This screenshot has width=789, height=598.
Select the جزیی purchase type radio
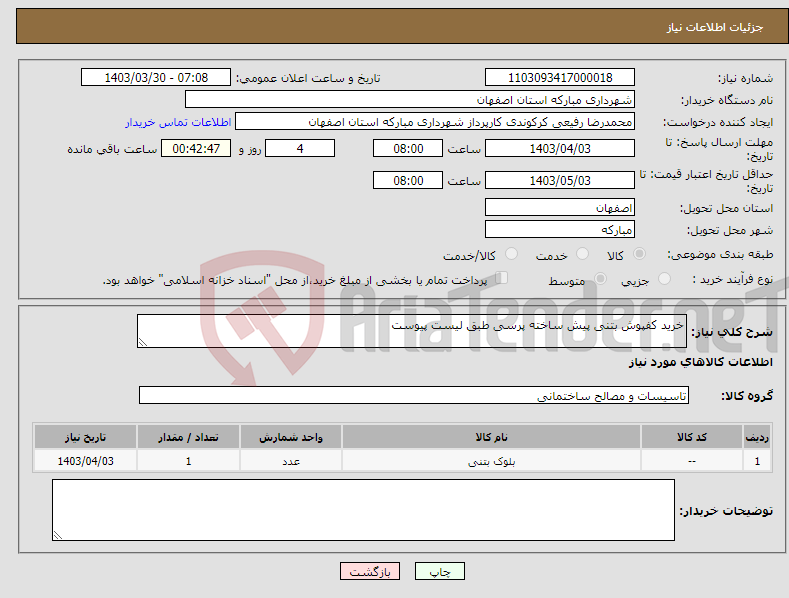click(x=664, y=278)
